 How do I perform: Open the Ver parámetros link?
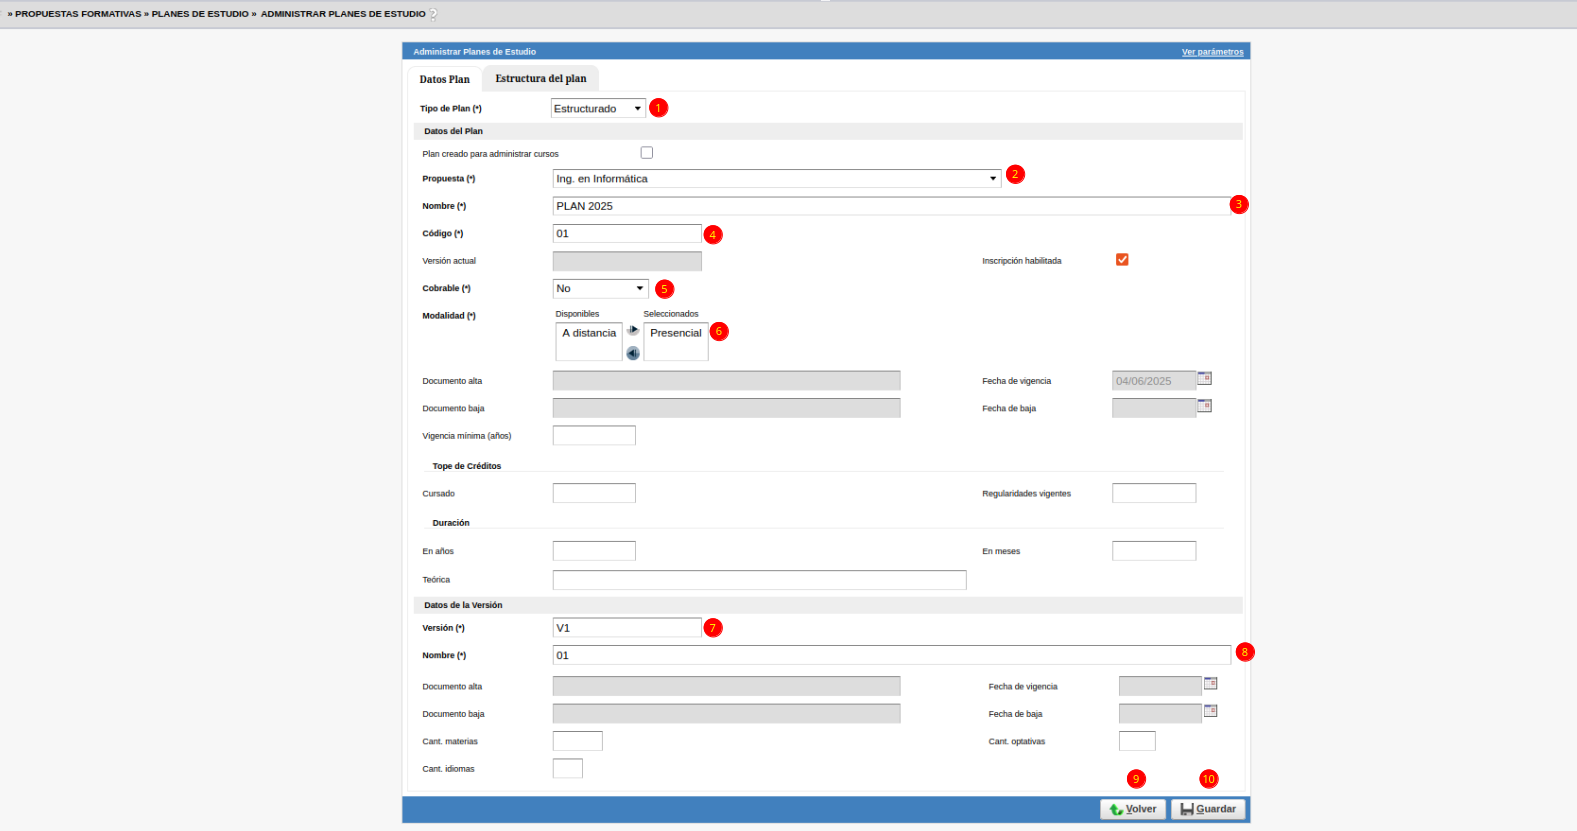point(1212,52)
